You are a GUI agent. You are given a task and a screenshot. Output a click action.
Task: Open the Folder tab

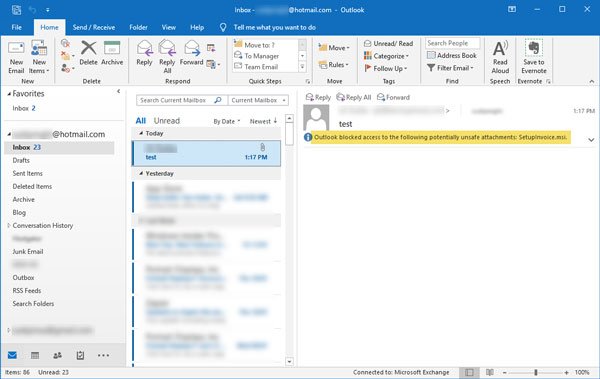(x=138, y=27)
